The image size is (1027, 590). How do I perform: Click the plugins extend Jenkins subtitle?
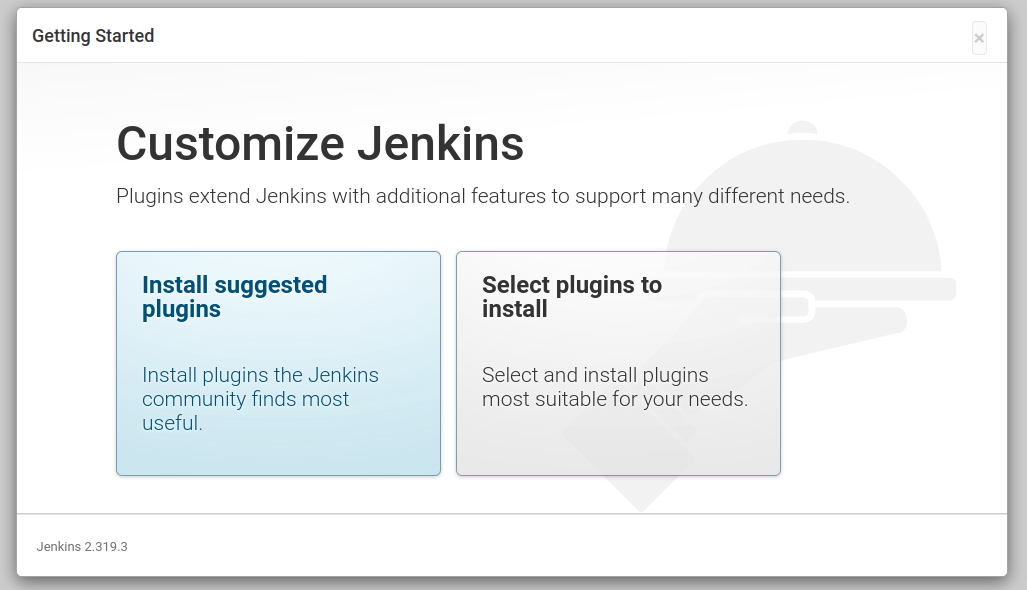click(483, 196)
